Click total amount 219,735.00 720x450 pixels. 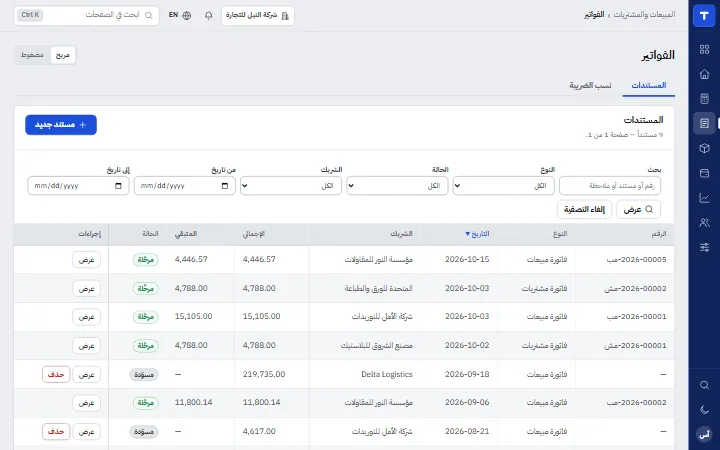[x=264, y=374]
